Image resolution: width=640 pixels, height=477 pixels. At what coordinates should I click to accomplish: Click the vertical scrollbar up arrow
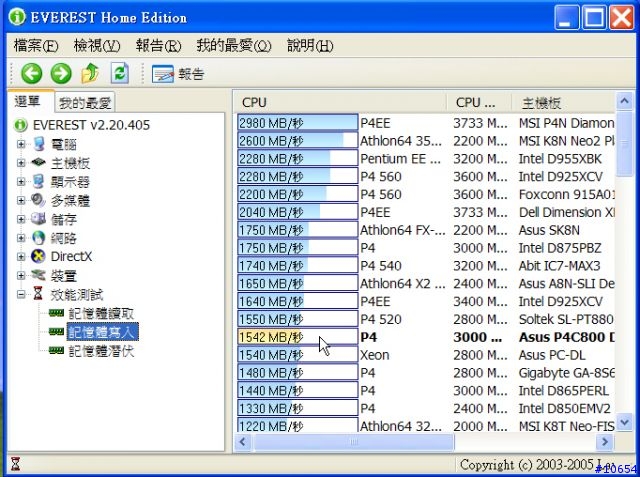tap(624, 101)
